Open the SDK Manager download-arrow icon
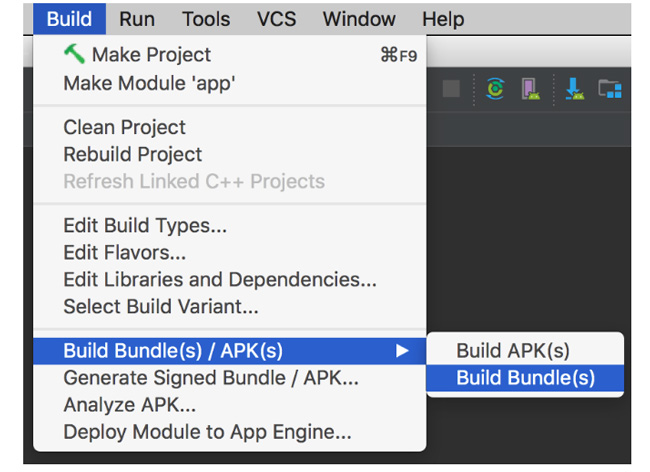 [x=575, y=89]
